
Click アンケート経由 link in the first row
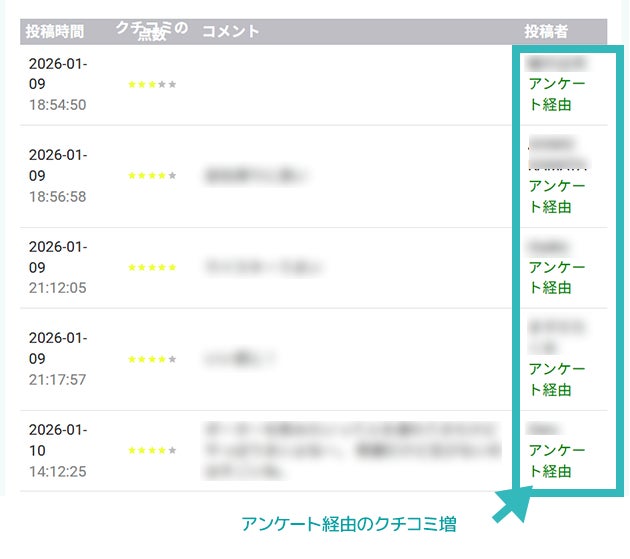[556, 94]
